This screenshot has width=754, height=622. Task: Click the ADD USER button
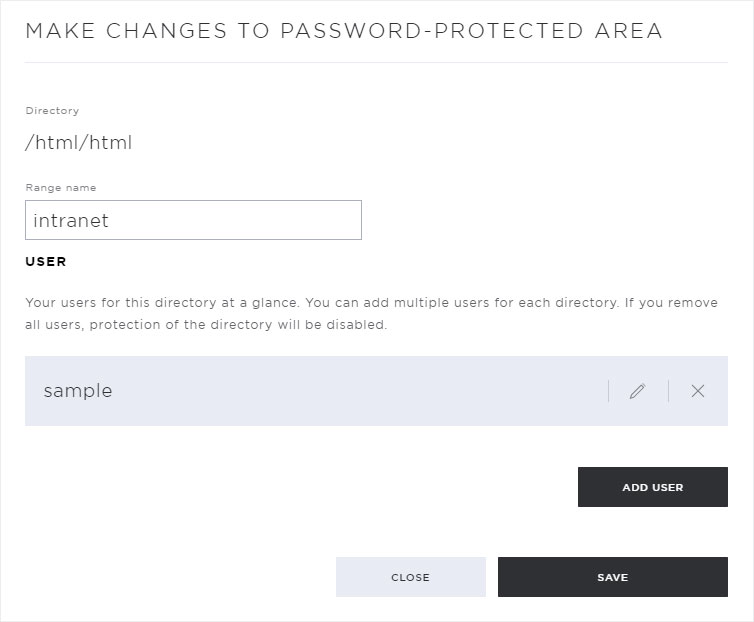[653, 487]
